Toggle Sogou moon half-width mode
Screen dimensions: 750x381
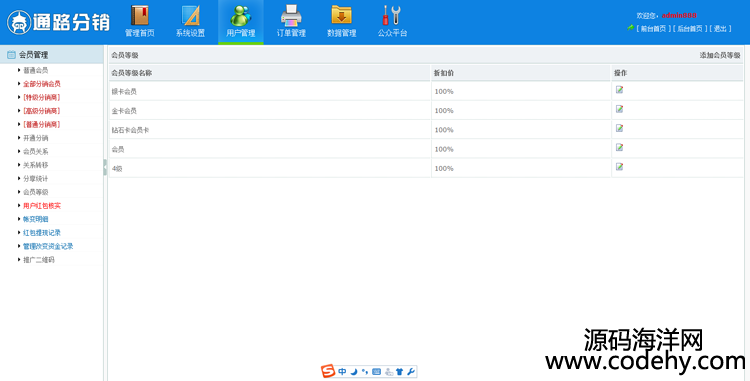pyautogui.click(x=353, y=371)
